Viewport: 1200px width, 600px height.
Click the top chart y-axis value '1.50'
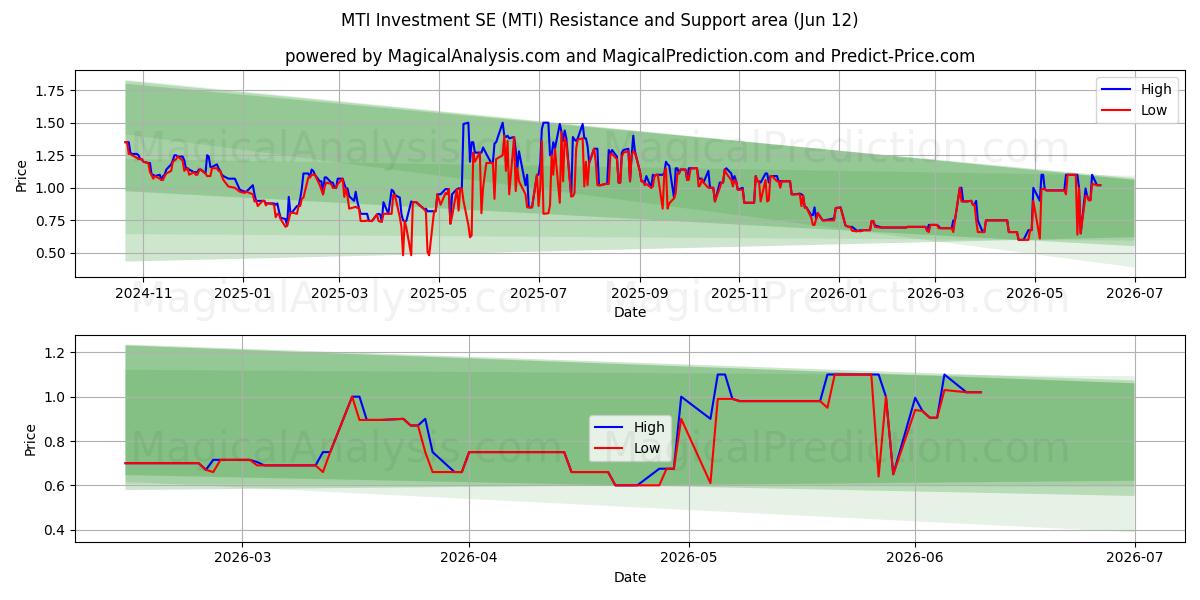(51, 123)
